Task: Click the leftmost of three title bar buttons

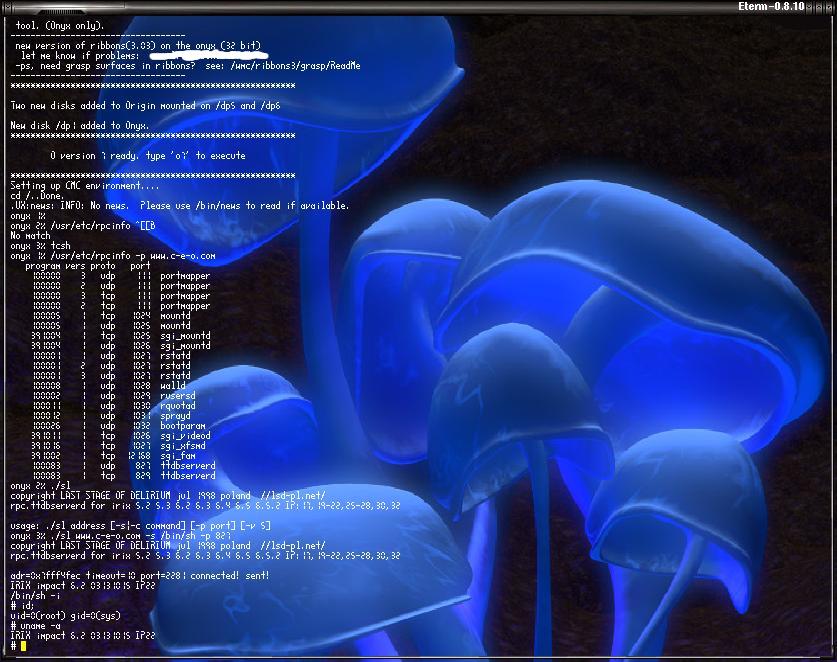Action: (x=809, y=6)
